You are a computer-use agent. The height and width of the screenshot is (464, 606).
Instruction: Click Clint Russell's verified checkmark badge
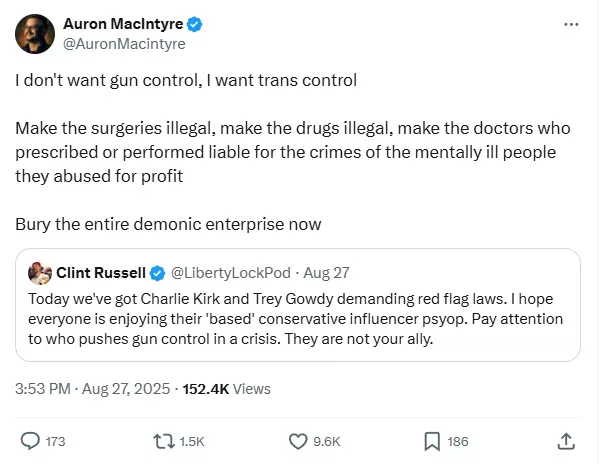tap(157, 273)
